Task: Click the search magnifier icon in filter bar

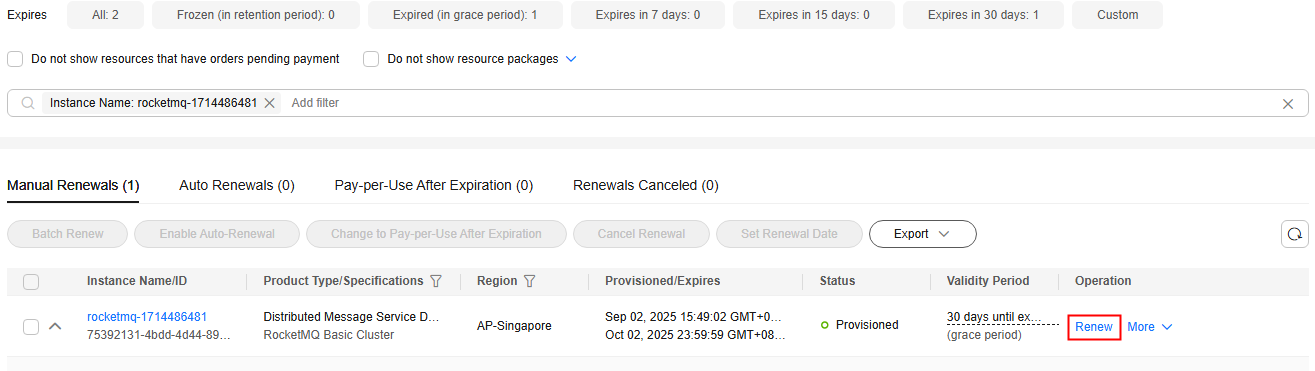Action: coord(28,103)
